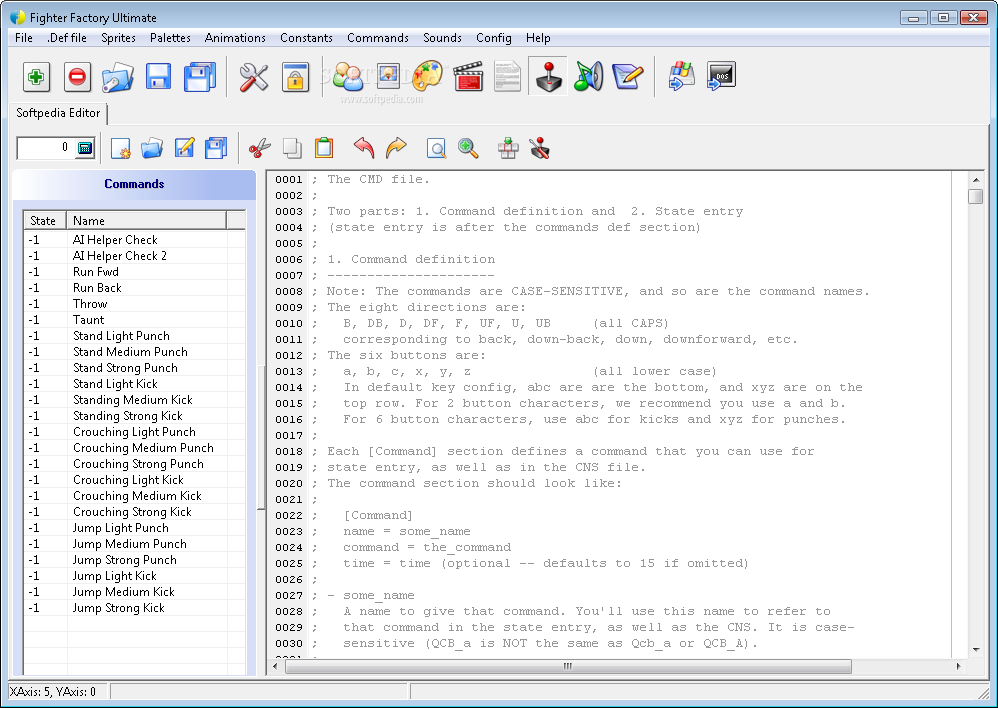Click the edit pencil-on-page icon
998x708 pixels.
184,148
